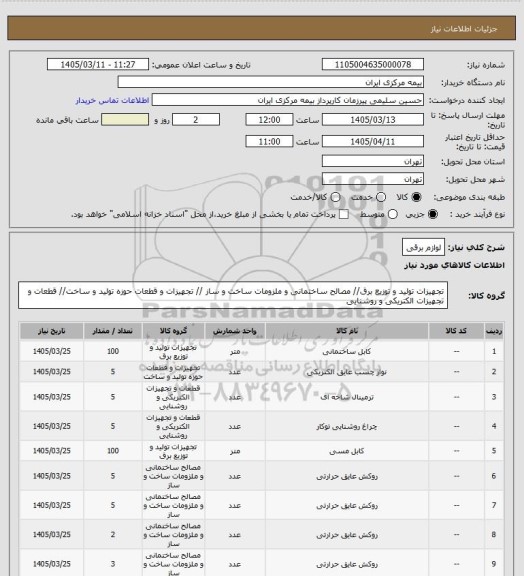Click unit عدد in چراغ روشنایی توکار row

[x=235, y=426]
